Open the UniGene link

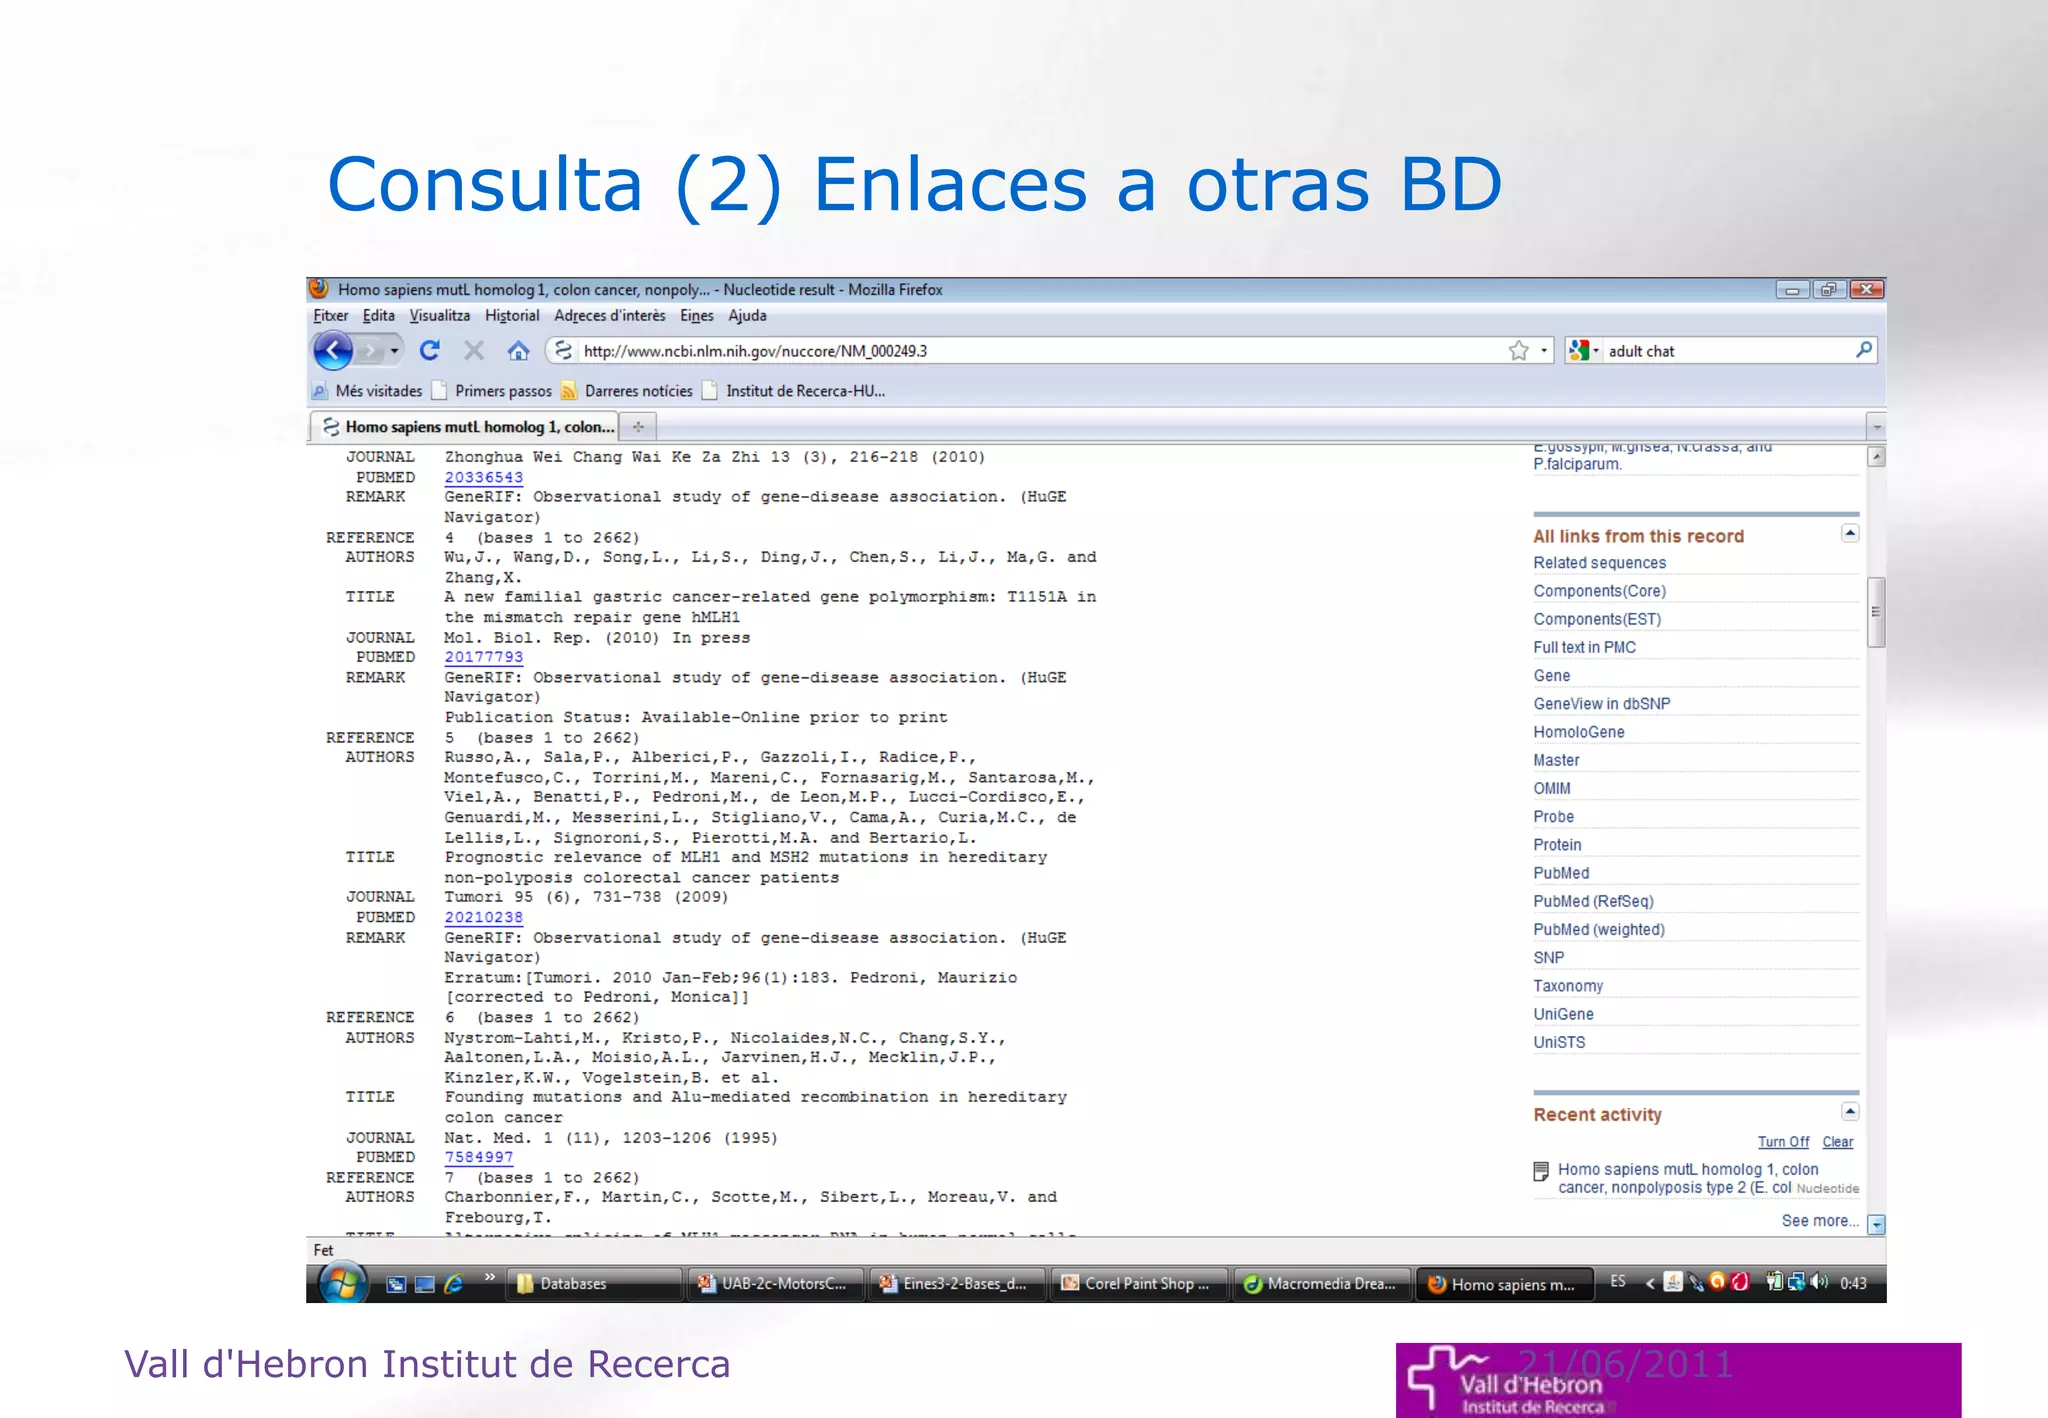point(1564,1014)
